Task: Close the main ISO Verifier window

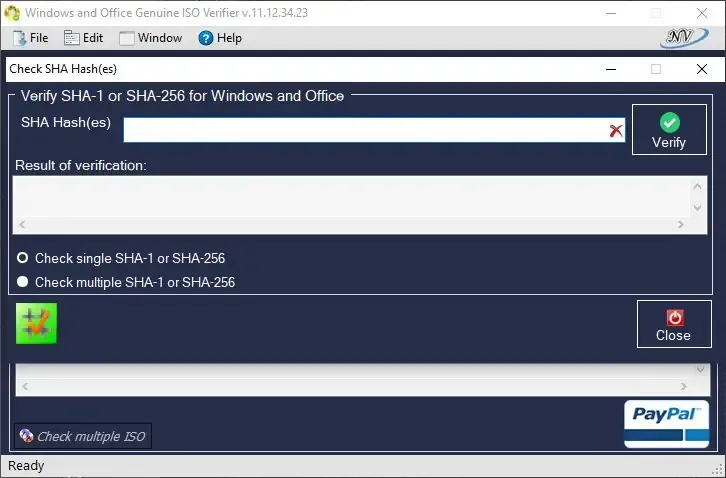Action: [x=702, y=13]
